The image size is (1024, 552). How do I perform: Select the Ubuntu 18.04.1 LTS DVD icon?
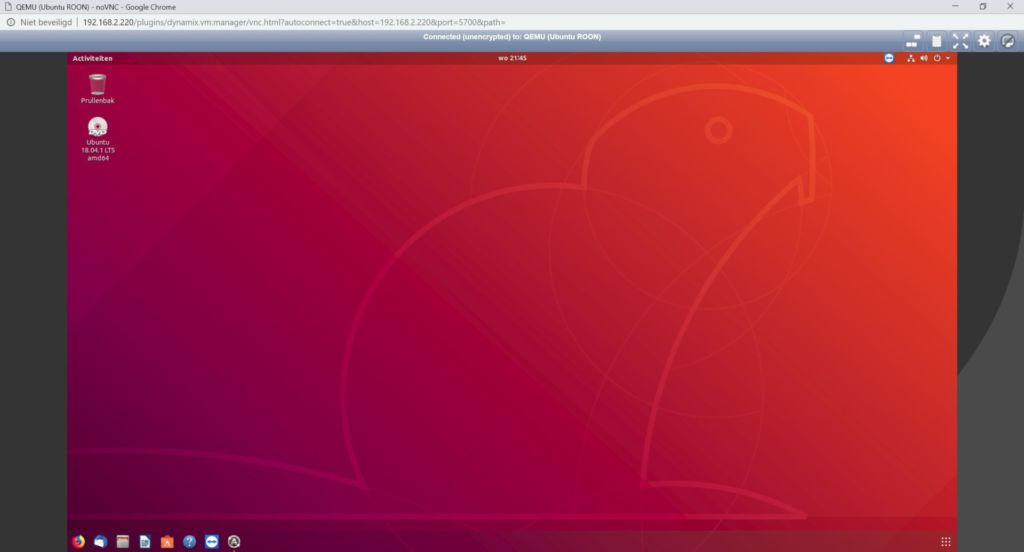[x=98, y=138]
